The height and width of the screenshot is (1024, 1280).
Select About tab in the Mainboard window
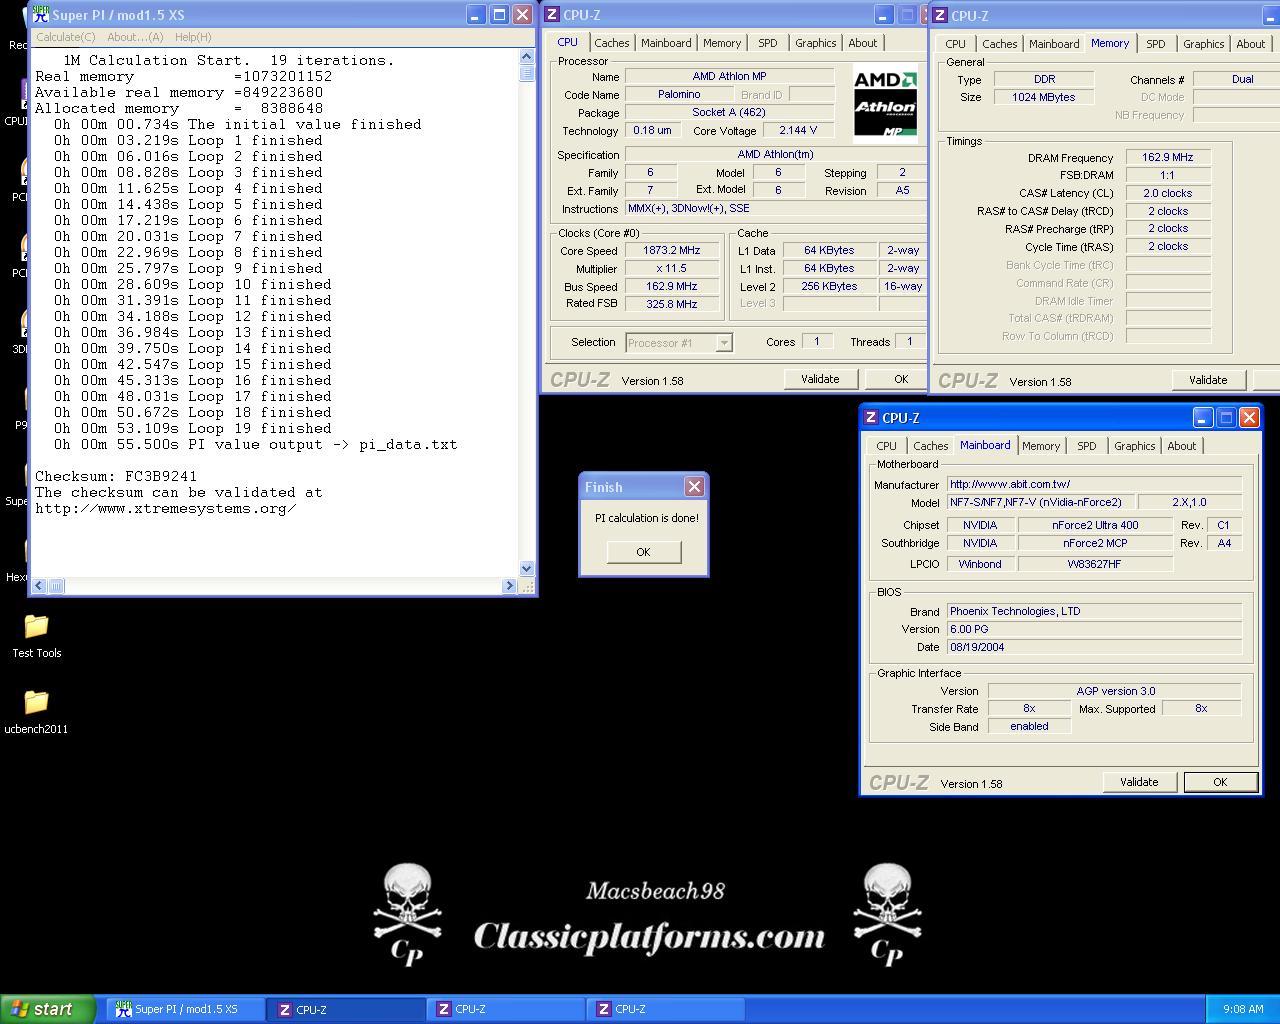(x=1182, y=446)
